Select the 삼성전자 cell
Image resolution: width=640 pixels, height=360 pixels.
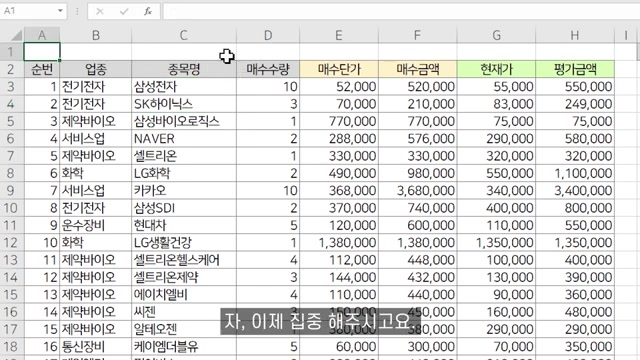(184, 87)
